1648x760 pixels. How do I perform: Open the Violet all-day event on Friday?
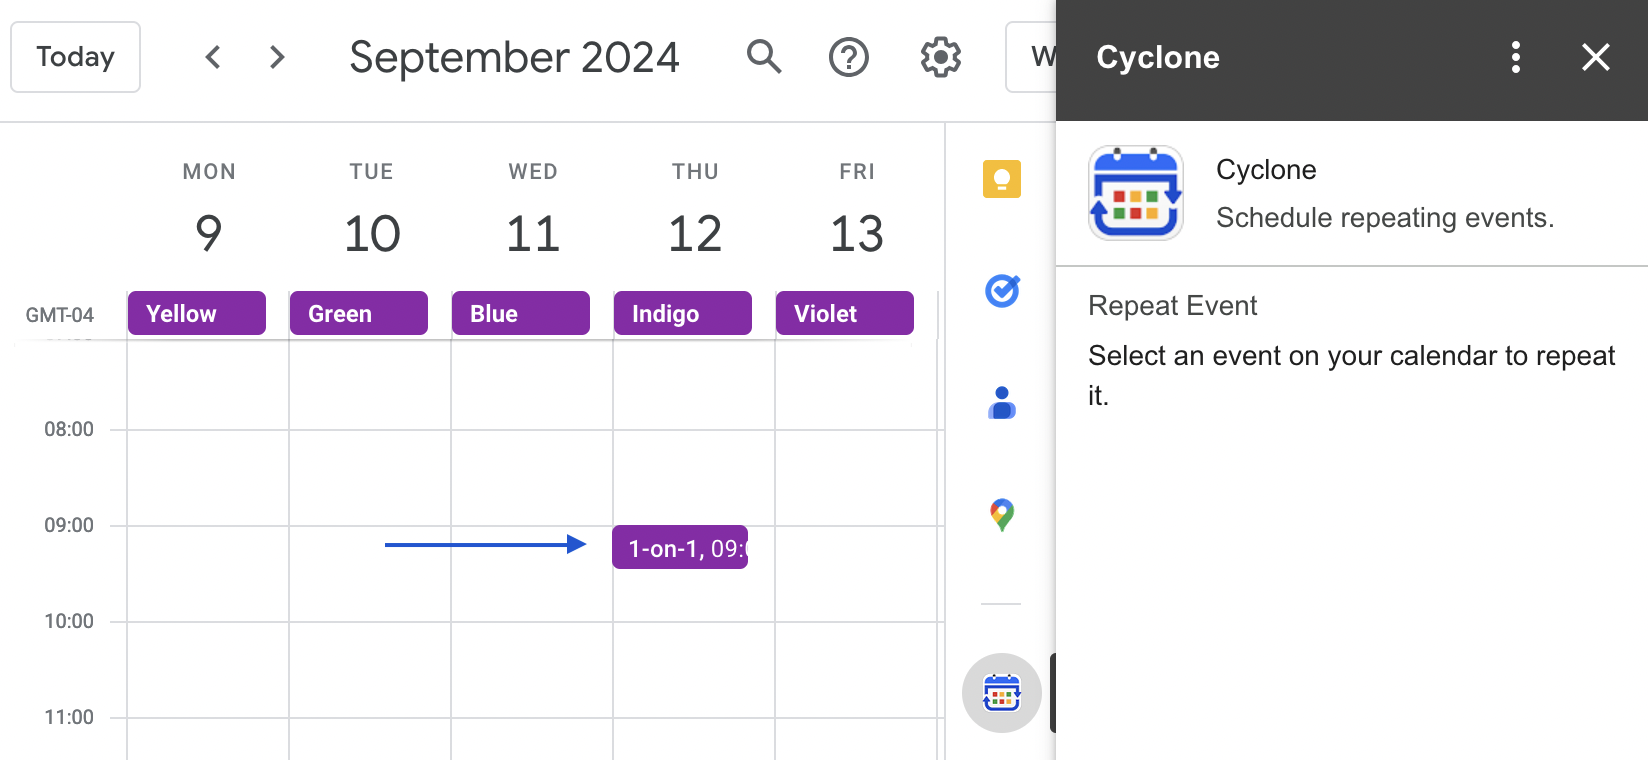click(845, 313)
